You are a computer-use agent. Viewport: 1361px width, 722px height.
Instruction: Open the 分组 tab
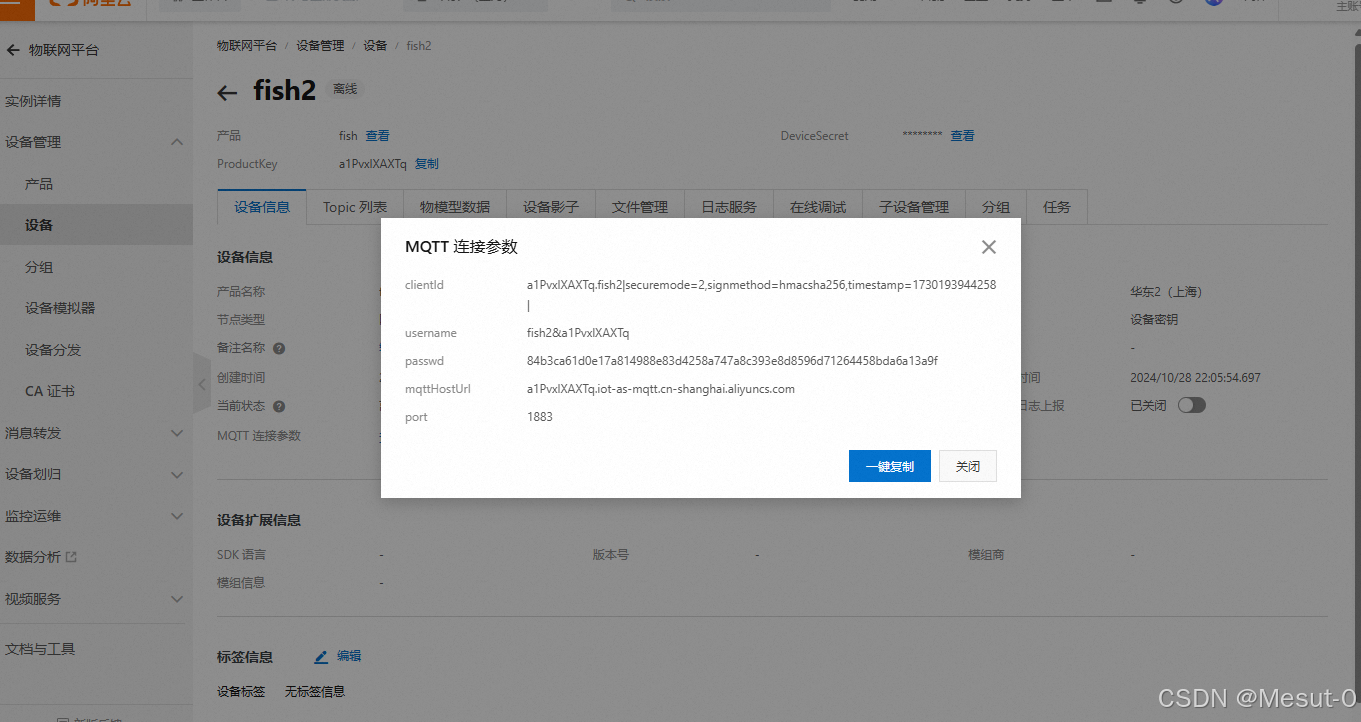[996, 207]
